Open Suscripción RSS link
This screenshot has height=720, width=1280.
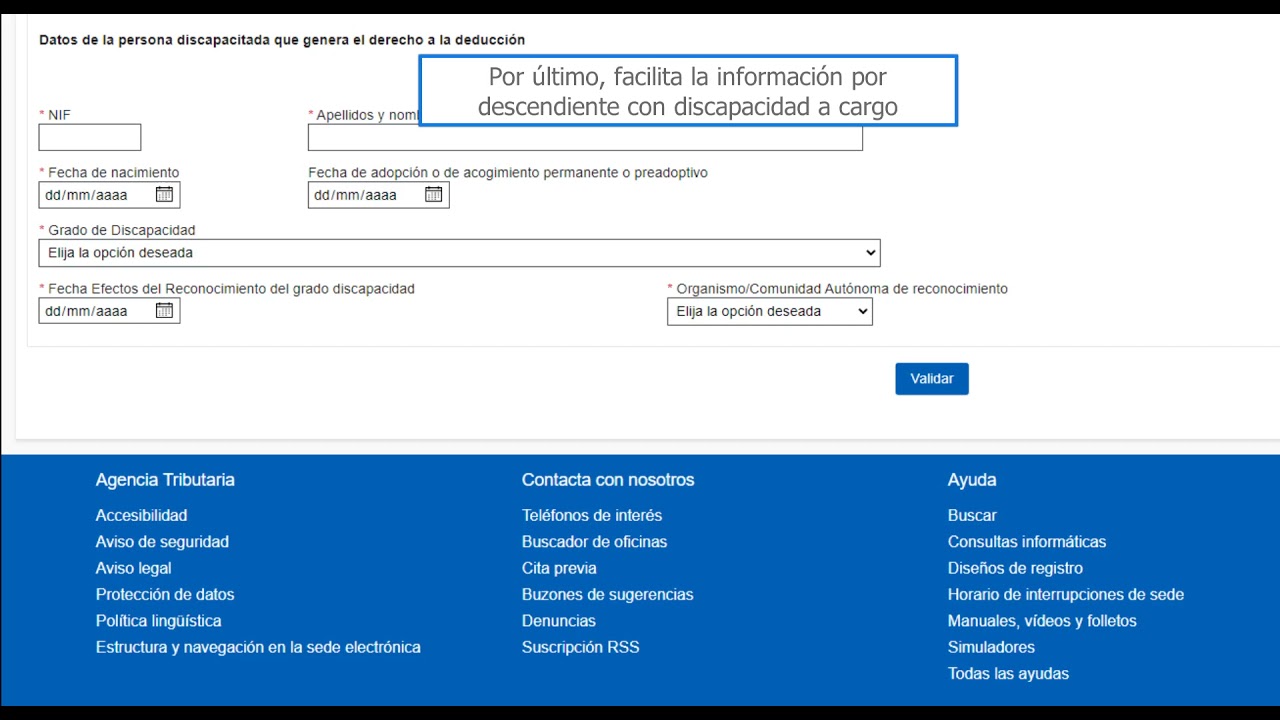(x=580, y=647)
